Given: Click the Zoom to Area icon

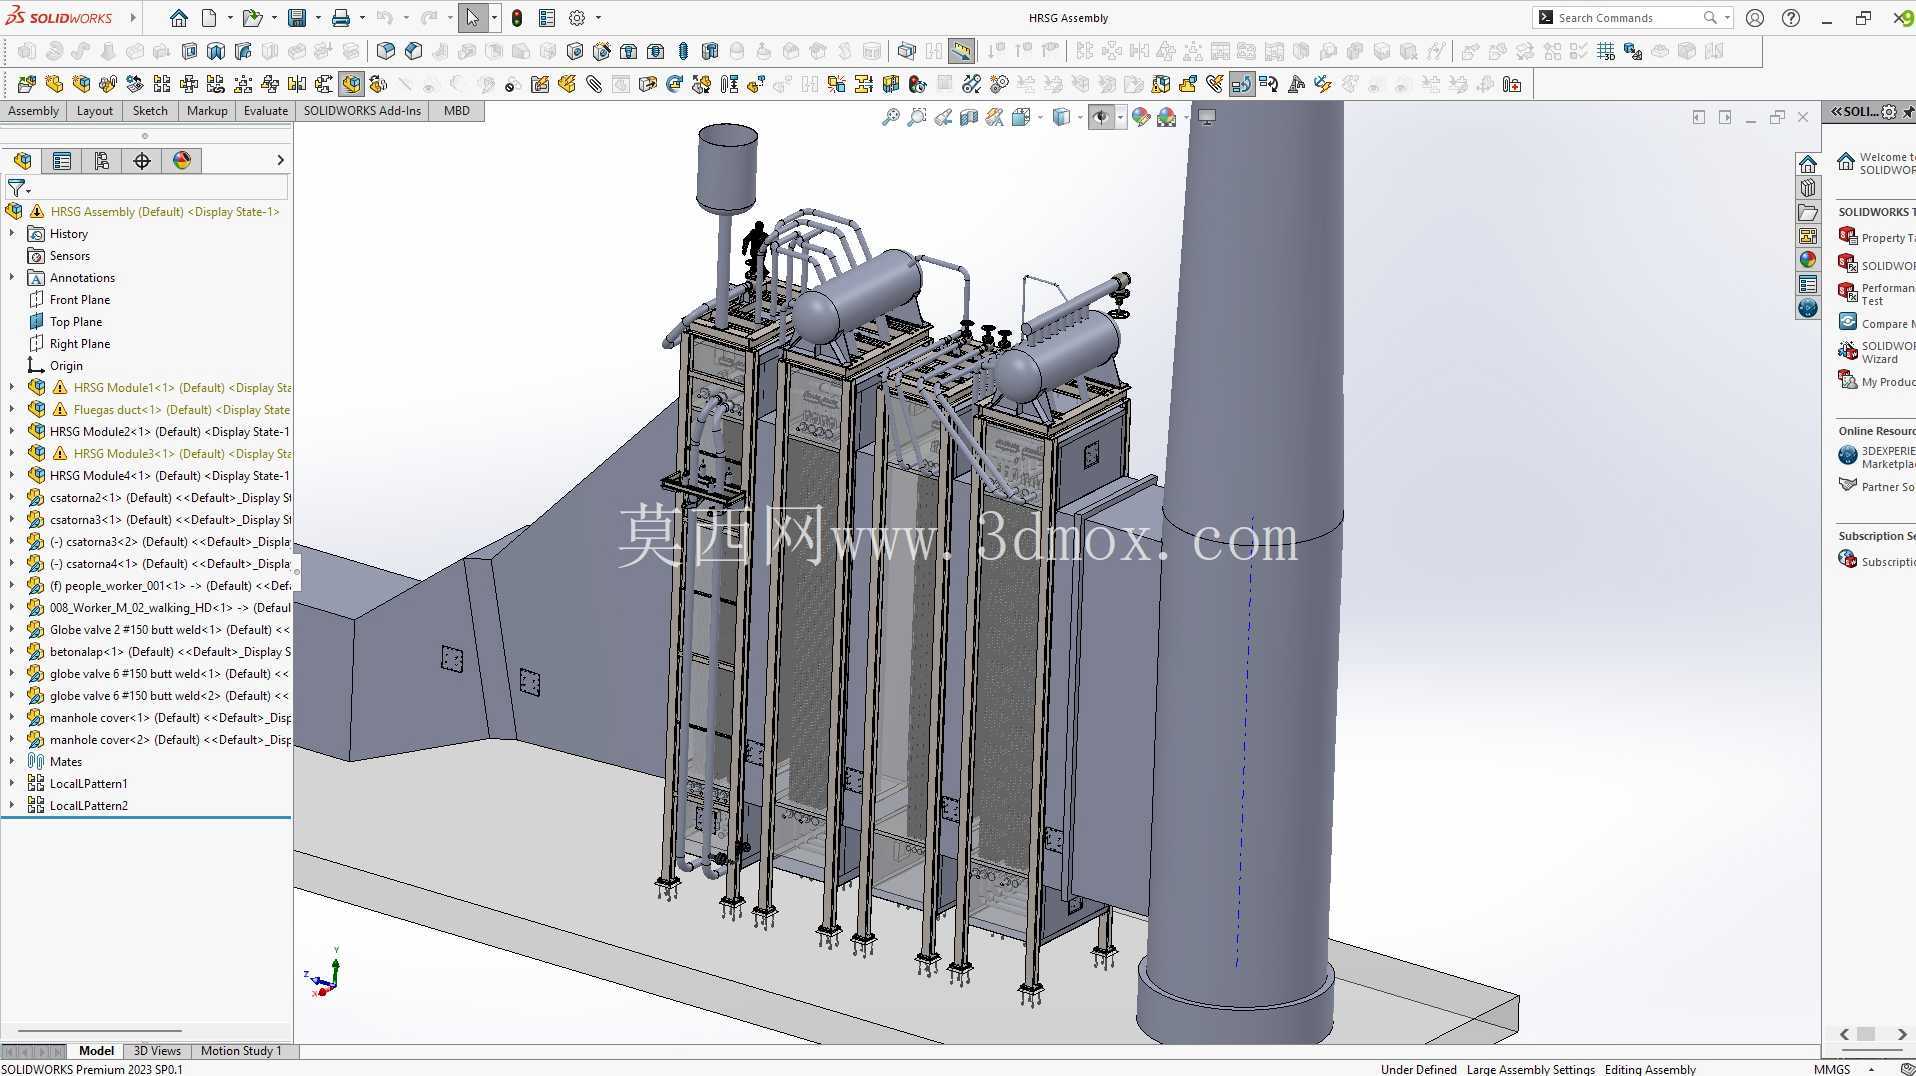Looking at the screenshot, I should 916,118.
